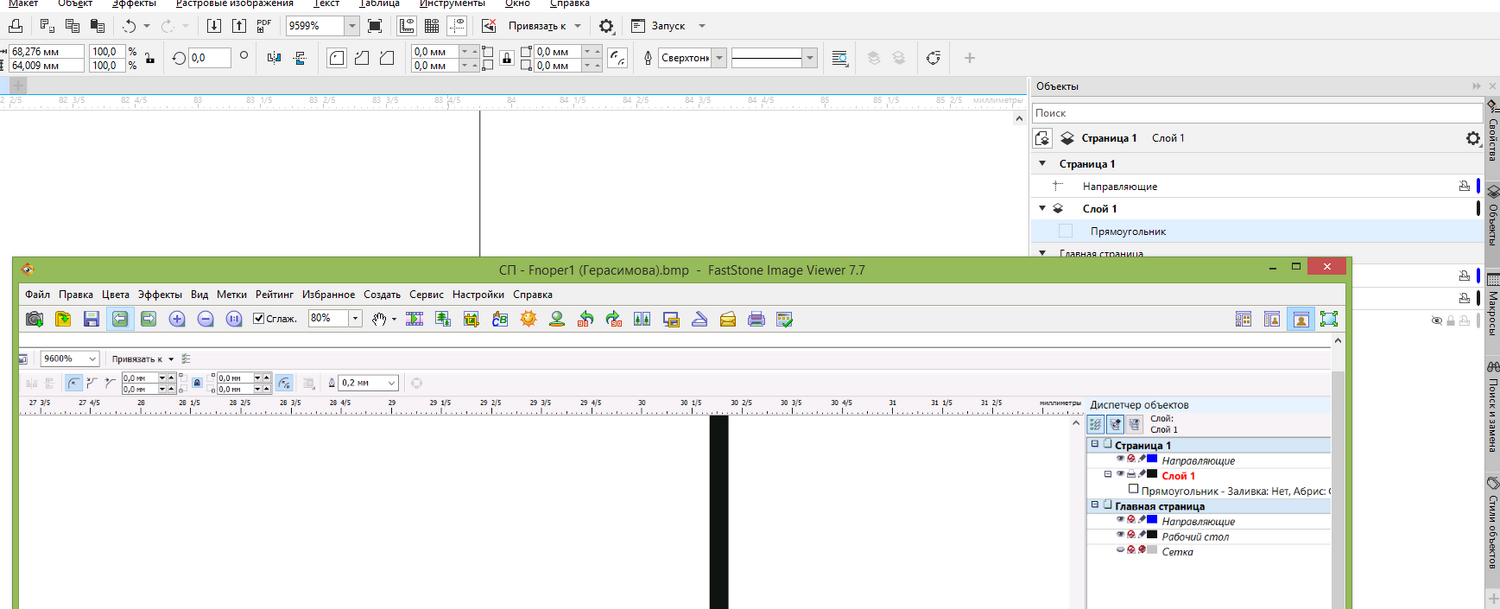Viewport: 1500px width, 609px height.
Task: Select the chamfered corner icon
Action: (x=386, y=58)
